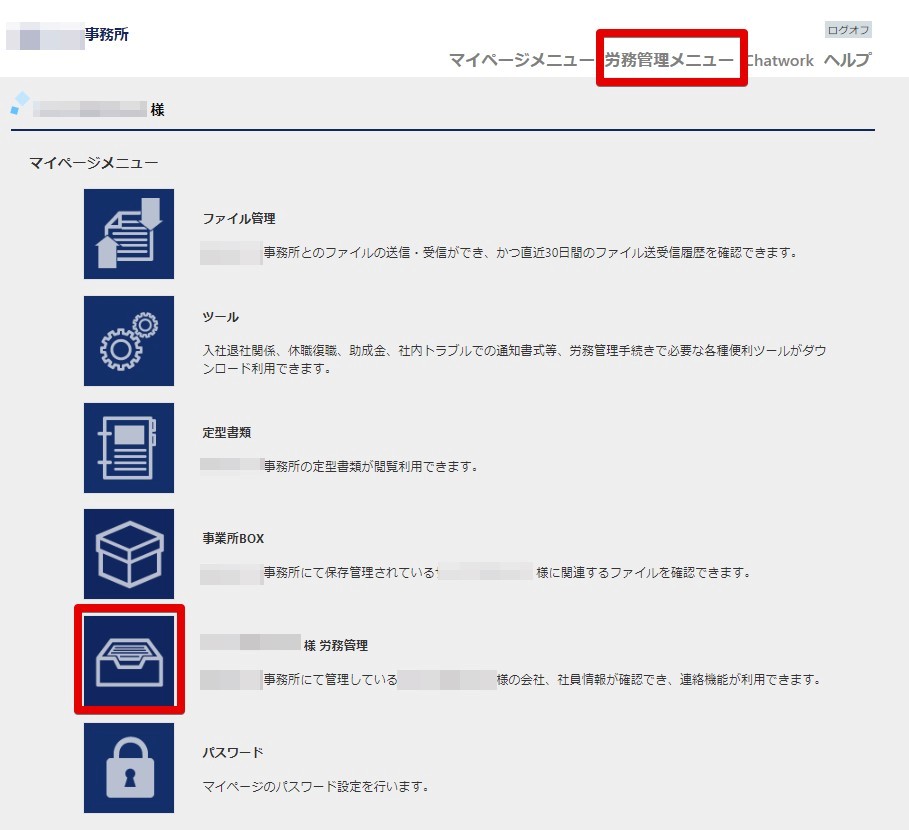This screenshot has height=830, width=909.
Task: Click text 事務所の定型書類が閲覧利用できます。
Action: tap(370, 467)
